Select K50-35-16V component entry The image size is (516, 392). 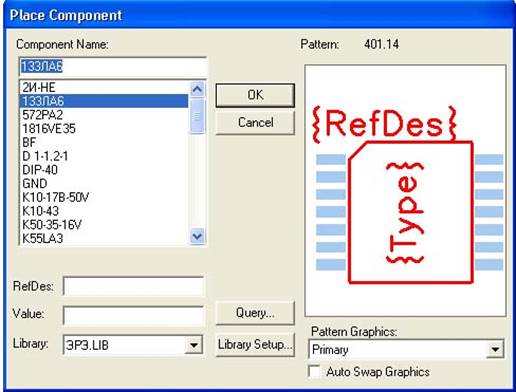(x=104, y=225)
